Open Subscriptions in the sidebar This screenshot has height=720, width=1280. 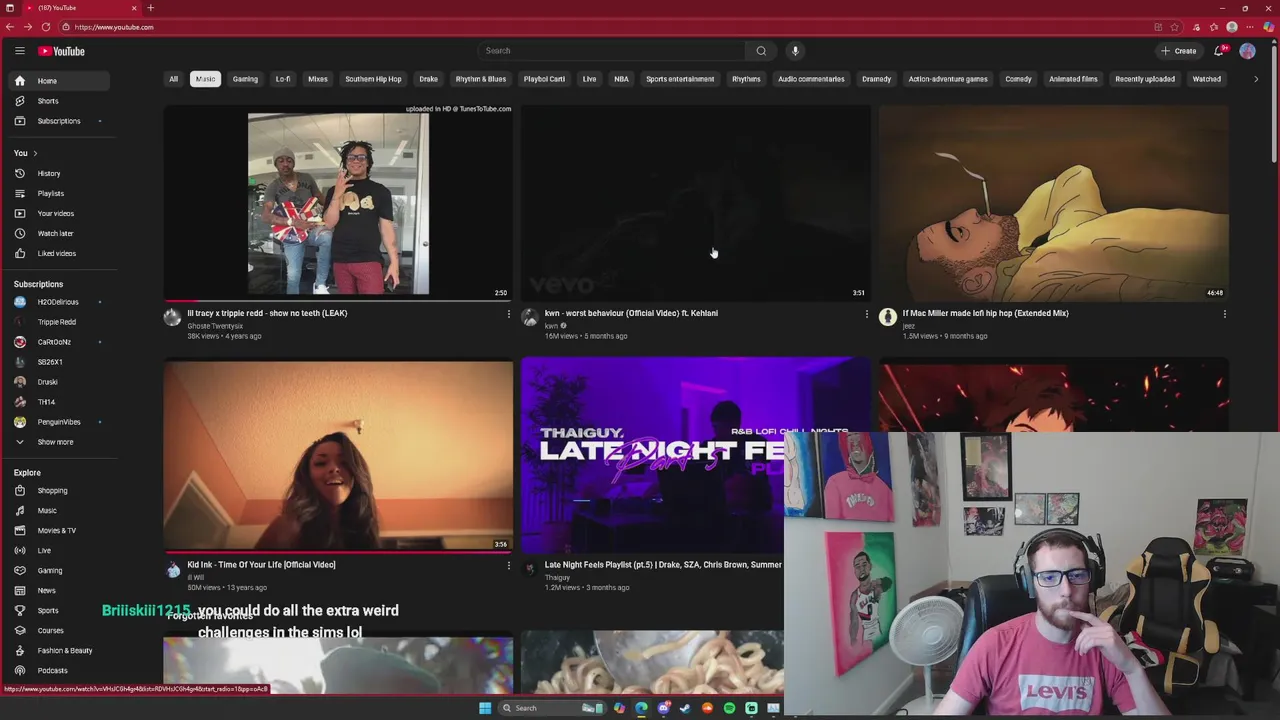tap(58, 121)
